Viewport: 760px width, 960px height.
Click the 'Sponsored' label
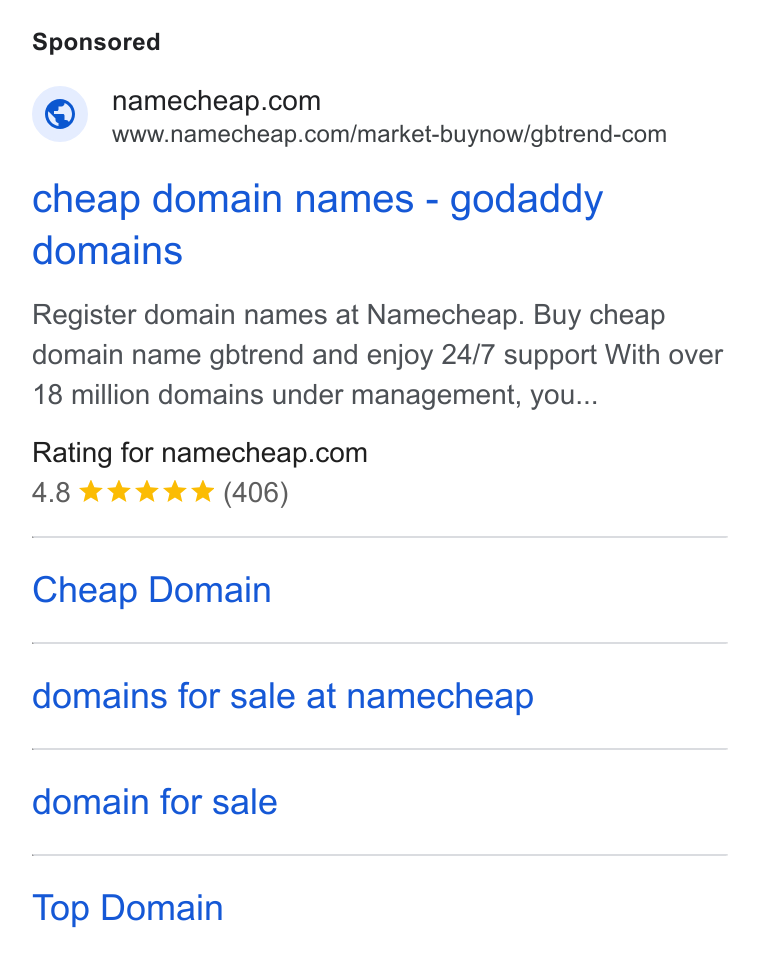click(96, 42)
